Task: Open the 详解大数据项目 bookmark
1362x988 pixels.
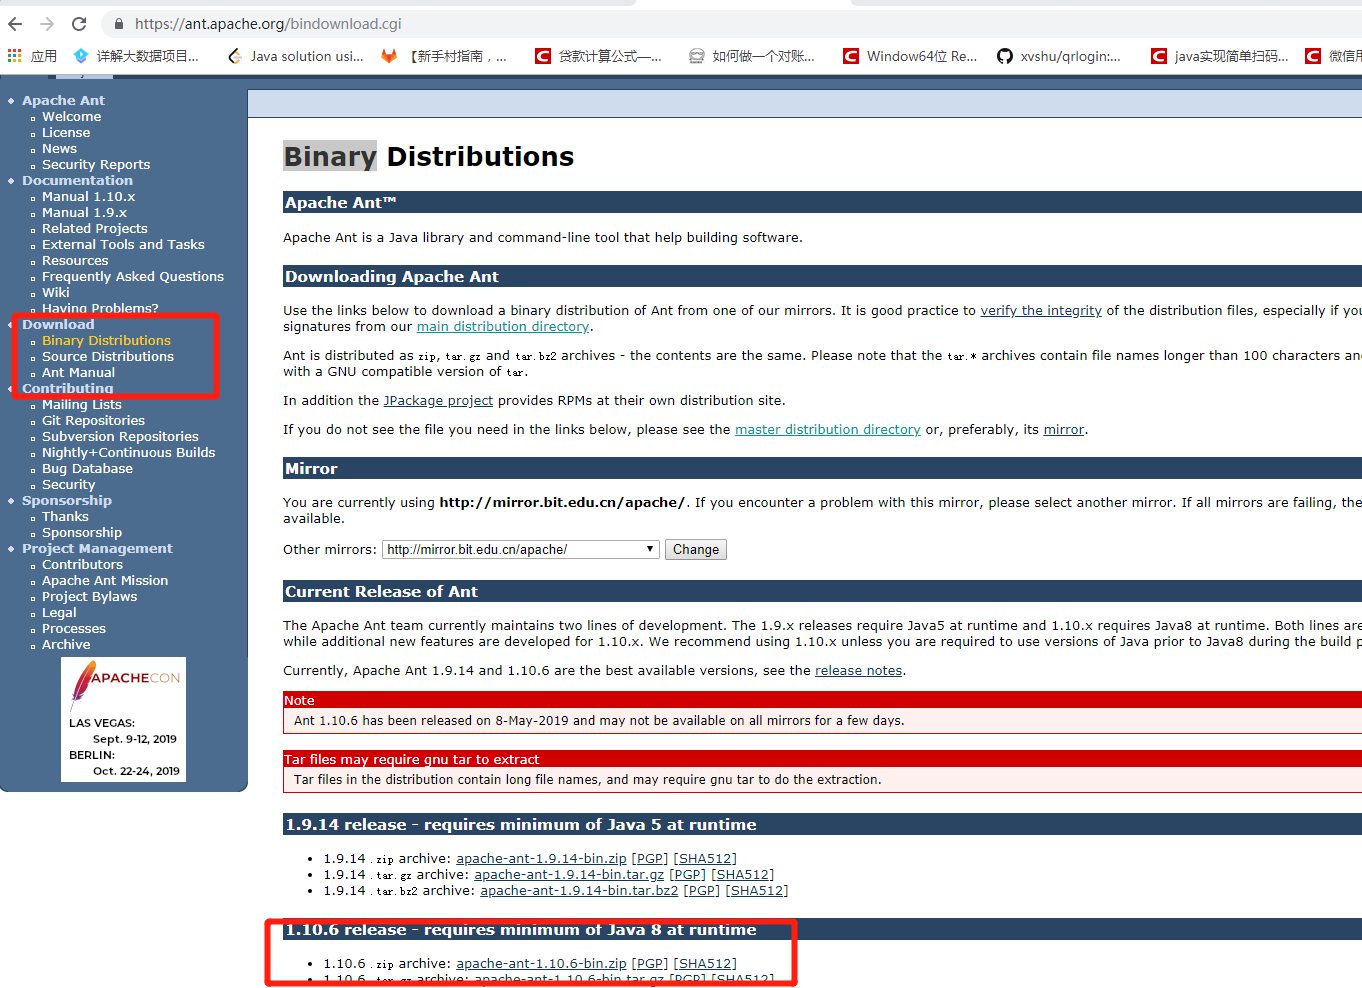Action: [136, 56]
